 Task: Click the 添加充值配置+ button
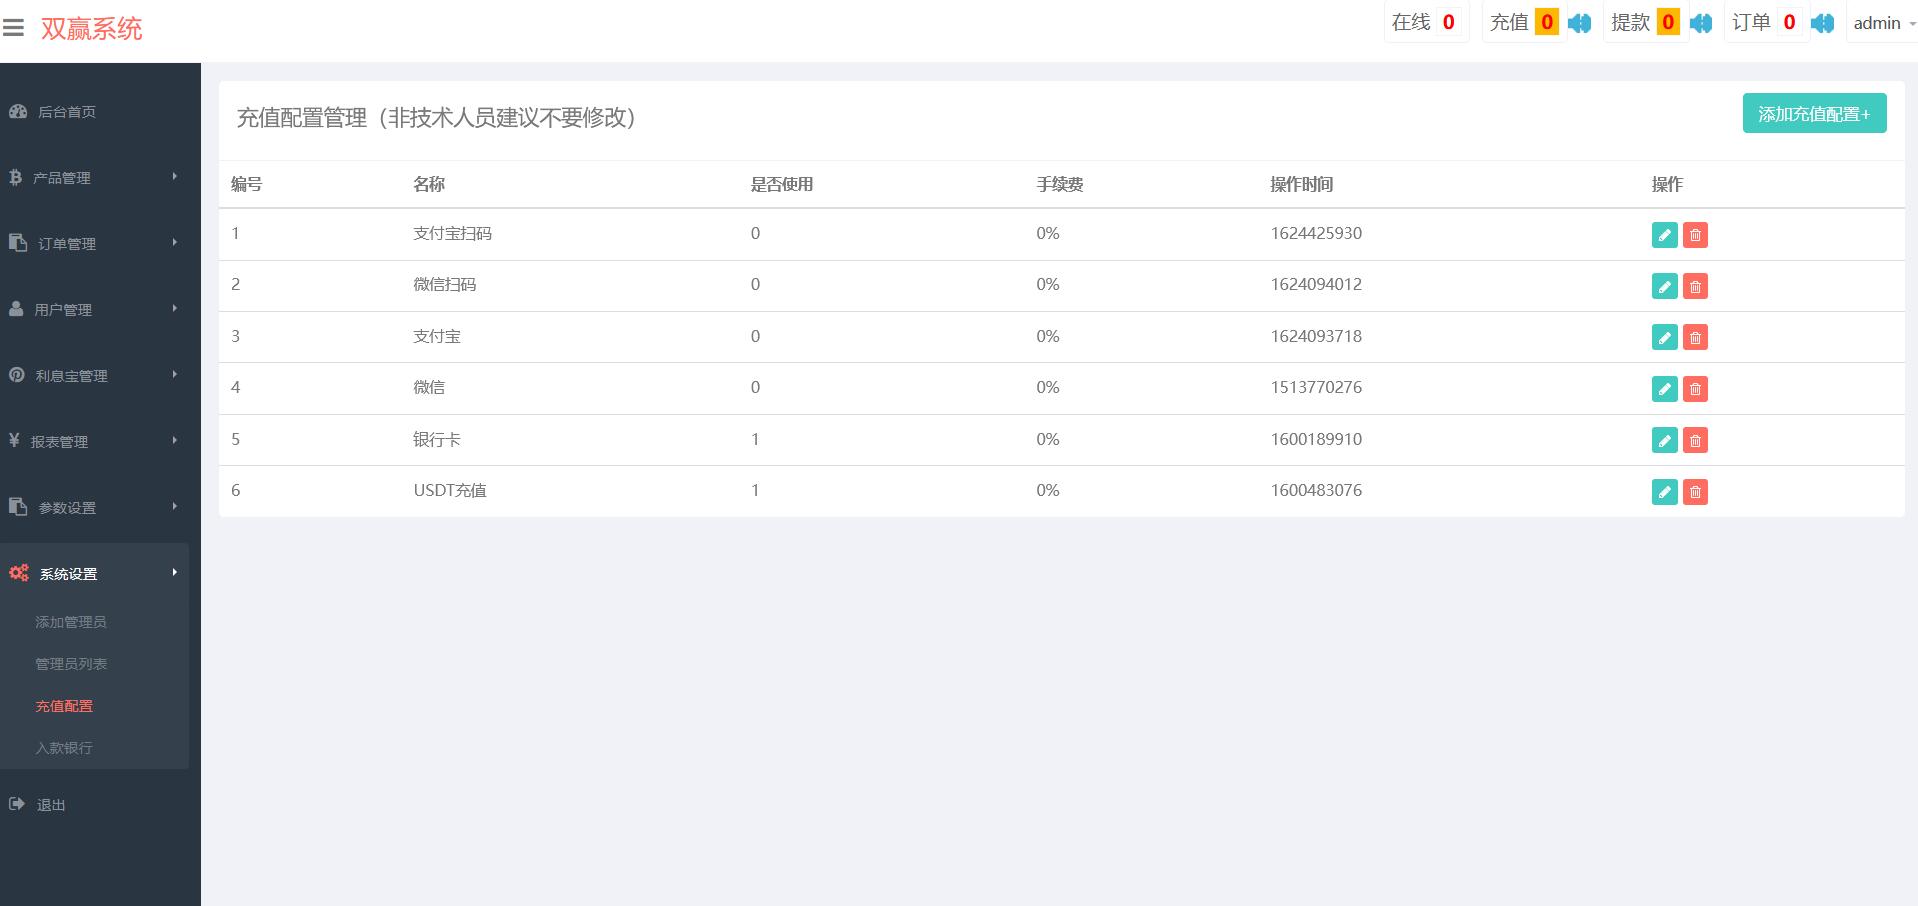pos(1814,113)
